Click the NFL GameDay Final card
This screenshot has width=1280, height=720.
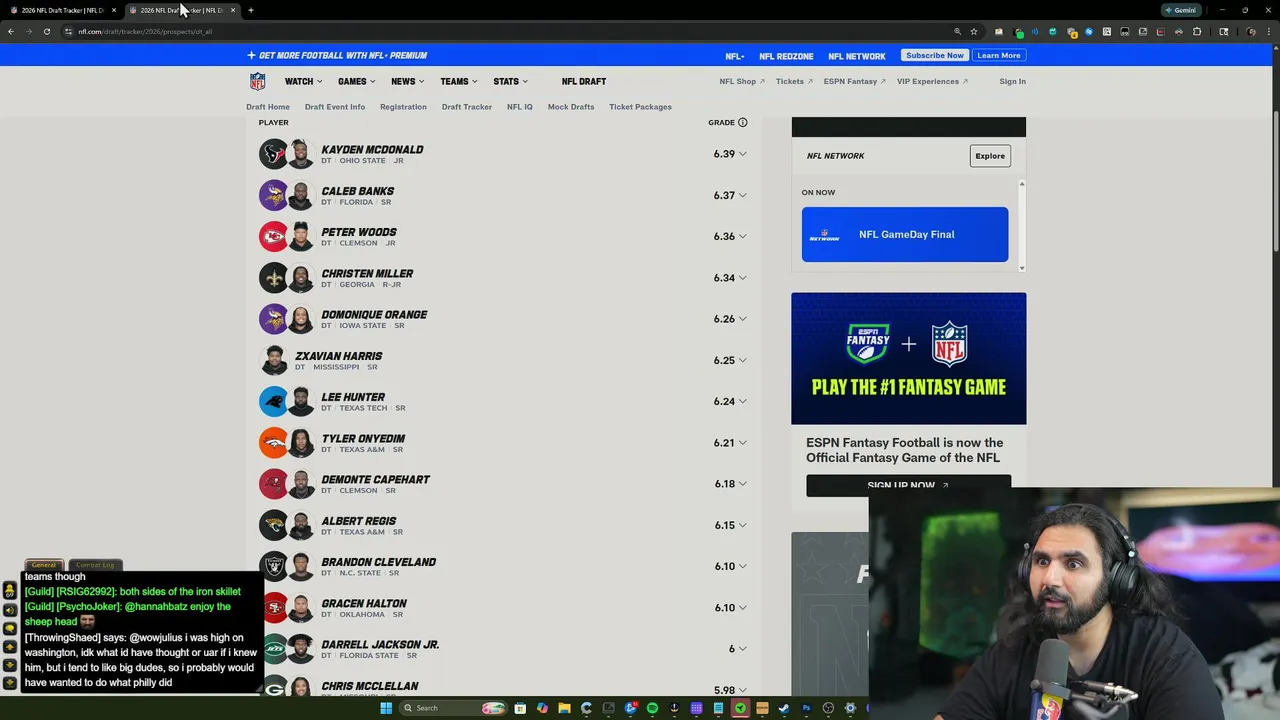[905, 234]
